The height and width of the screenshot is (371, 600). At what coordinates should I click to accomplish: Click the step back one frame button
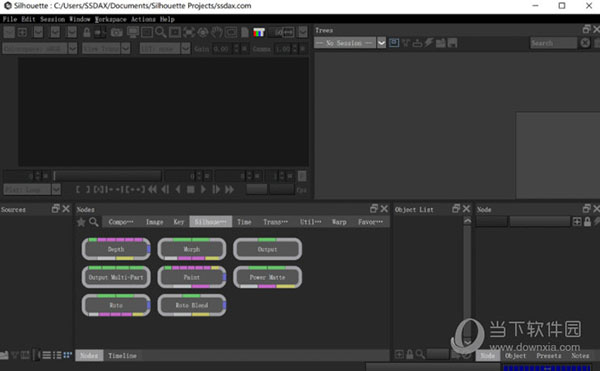[x=165, y=189]
